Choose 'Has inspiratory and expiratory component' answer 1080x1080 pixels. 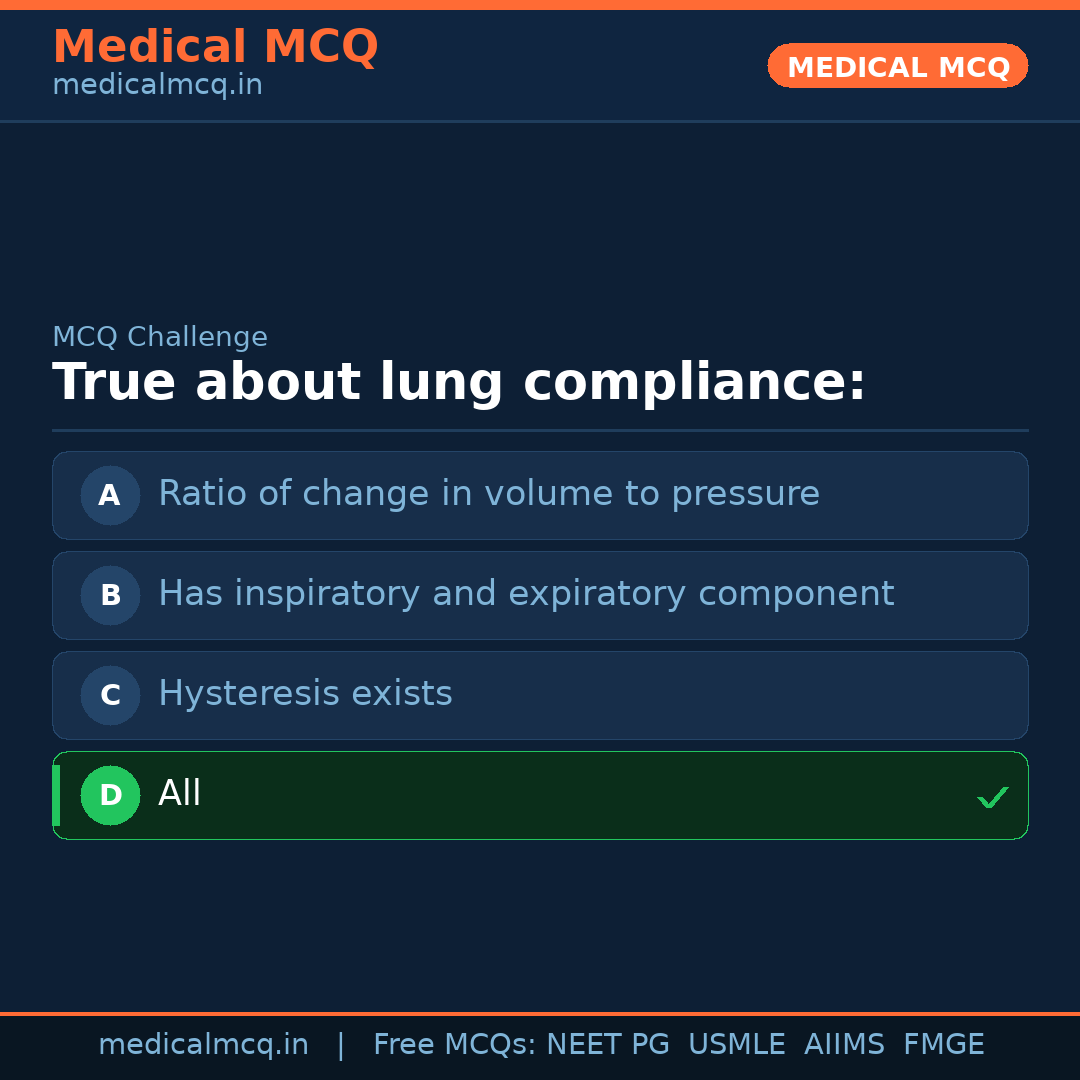coord(525,594)
